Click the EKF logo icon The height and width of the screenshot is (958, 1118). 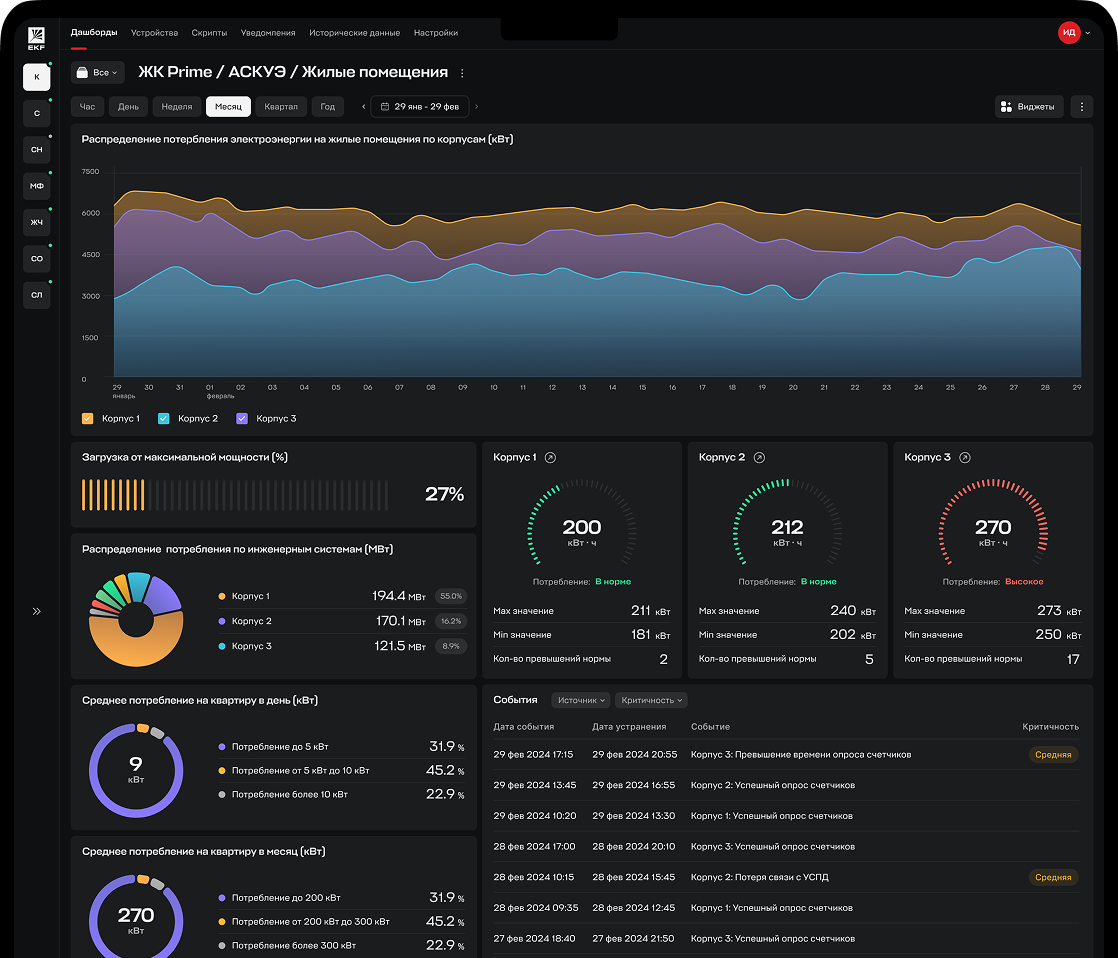(36, 38)
